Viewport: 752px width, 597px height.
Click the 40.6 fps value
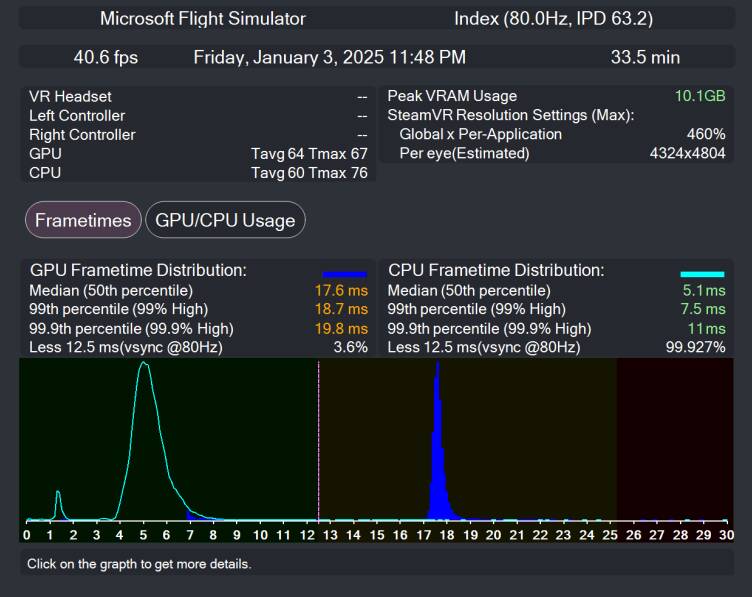click(x=106, y=58)
